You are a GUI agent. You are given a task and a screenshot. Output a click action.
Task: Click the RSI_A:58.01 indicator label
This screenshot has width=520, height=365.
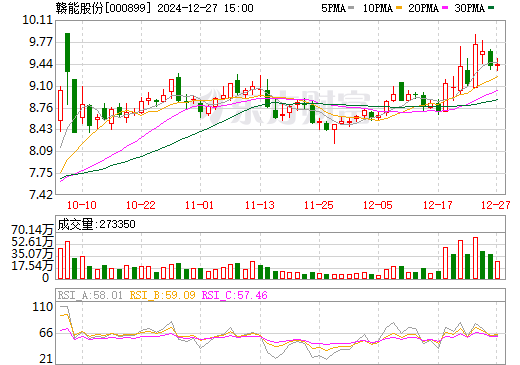(x=90, y=295)
